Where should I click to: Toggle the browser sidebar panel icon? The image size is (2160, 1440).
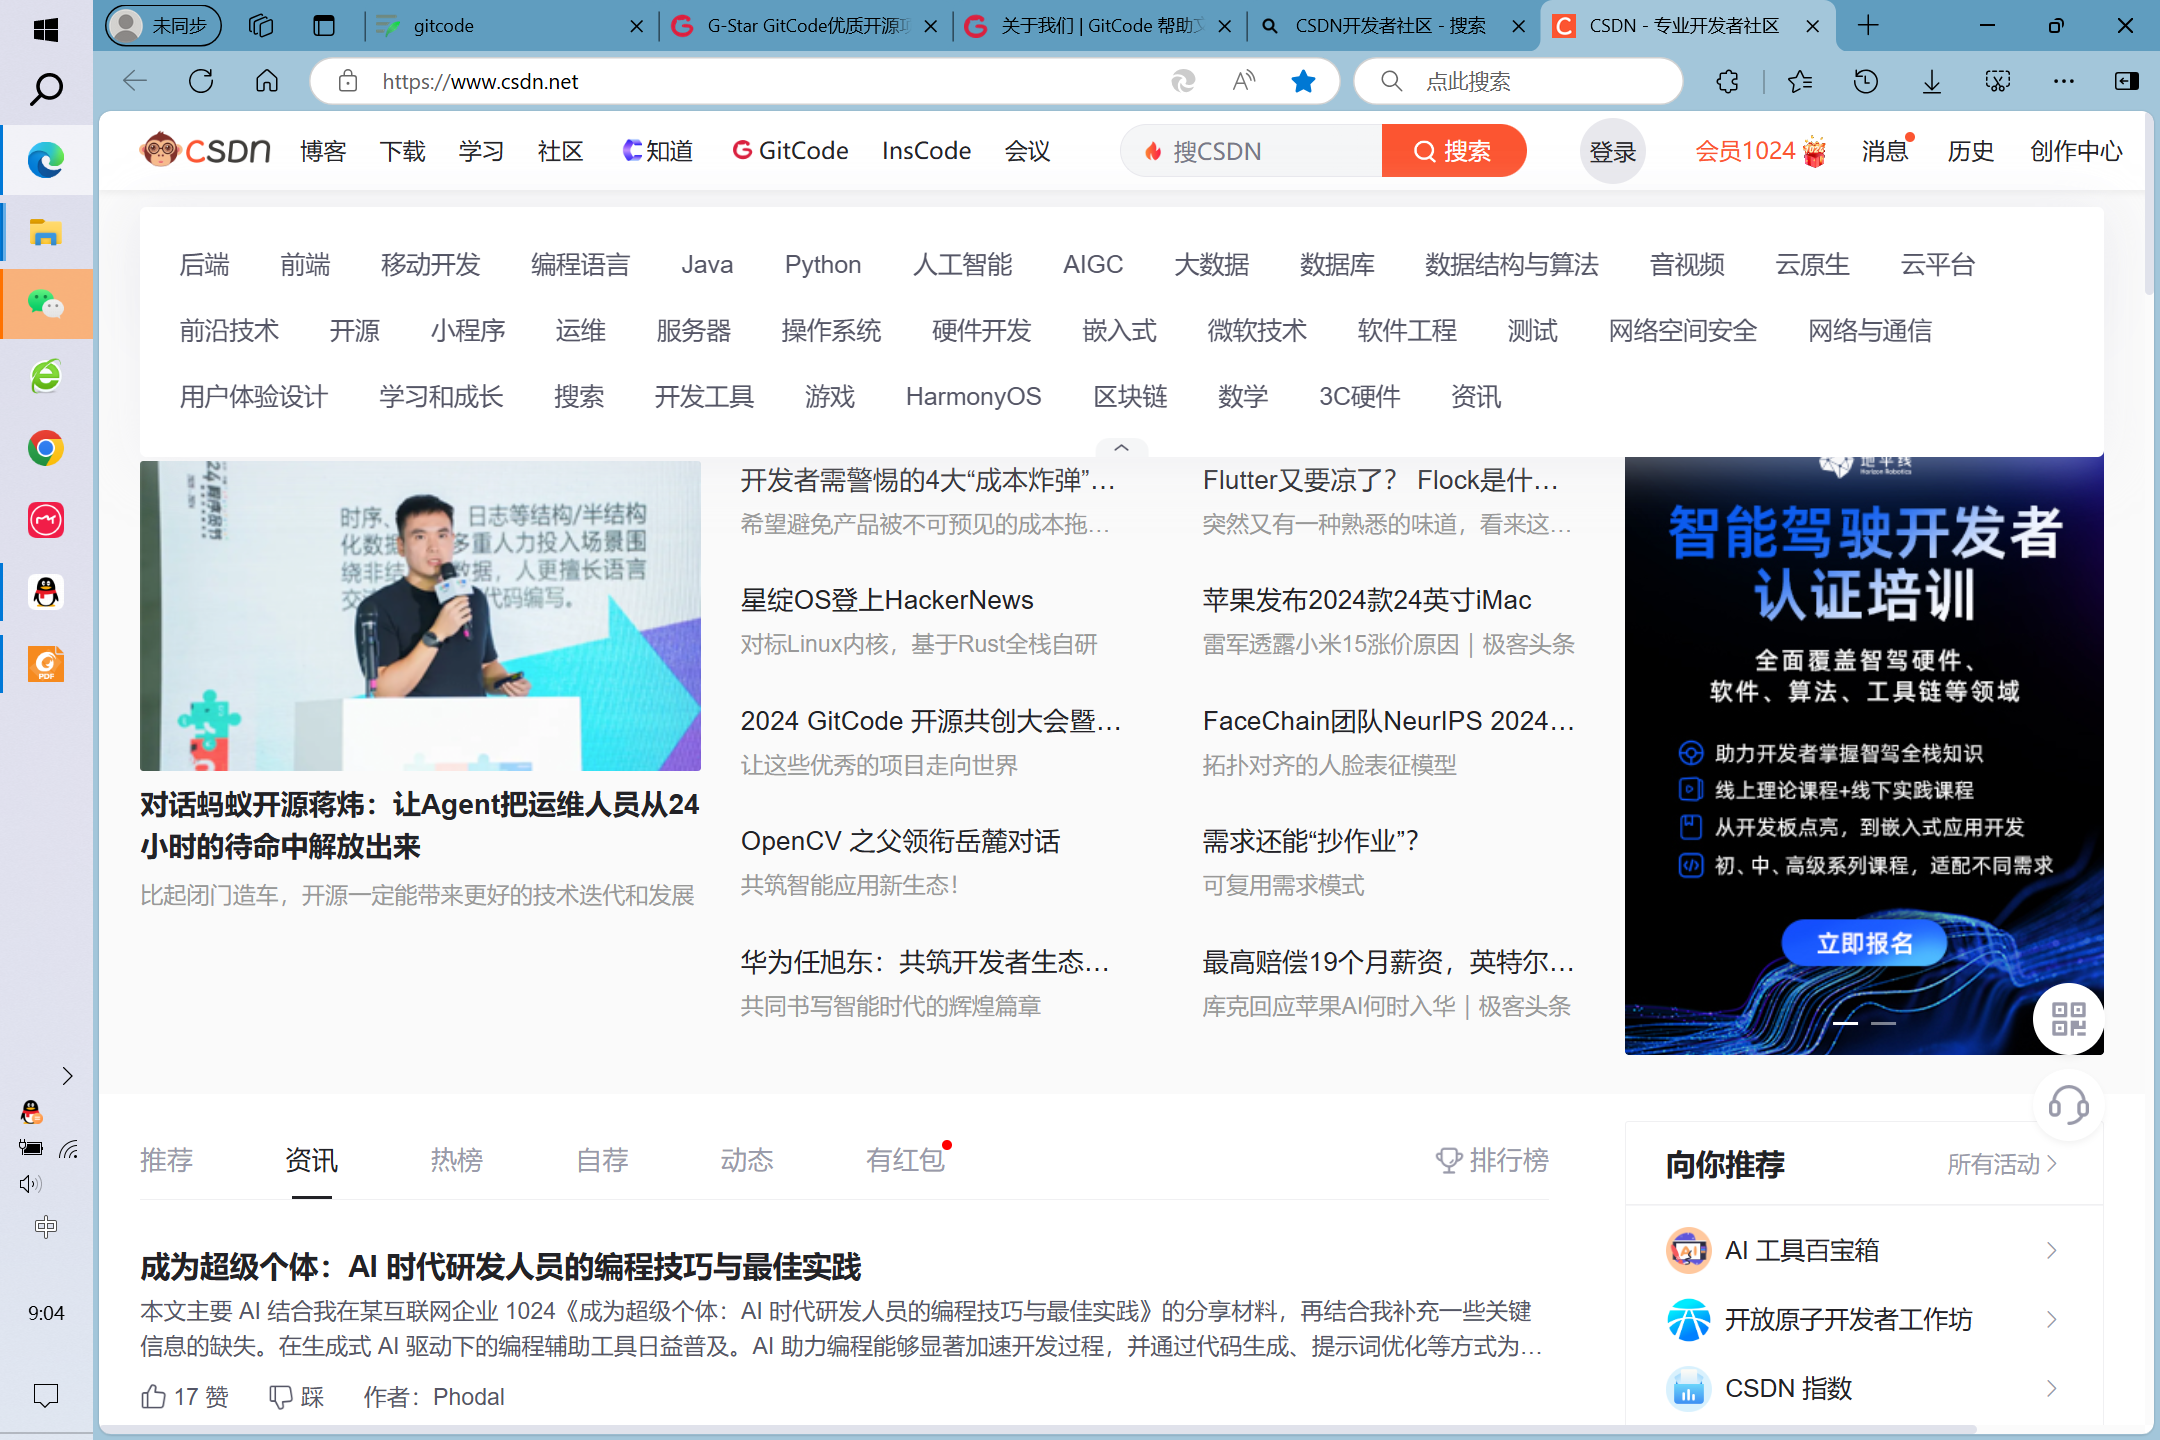click(x=2127, y=81)
